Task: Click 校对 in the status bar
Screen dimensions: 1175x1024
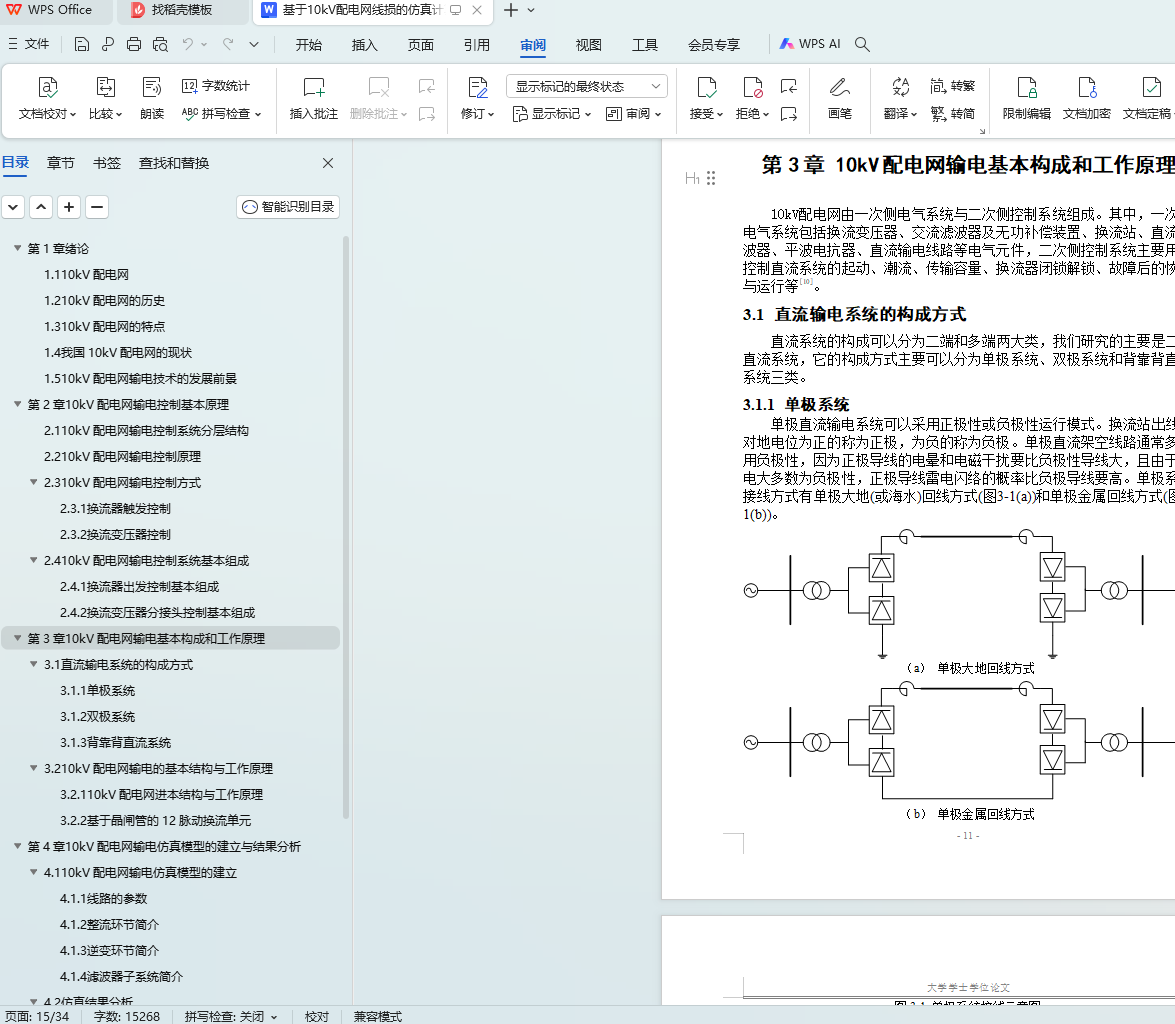Action: point(317,1017)
